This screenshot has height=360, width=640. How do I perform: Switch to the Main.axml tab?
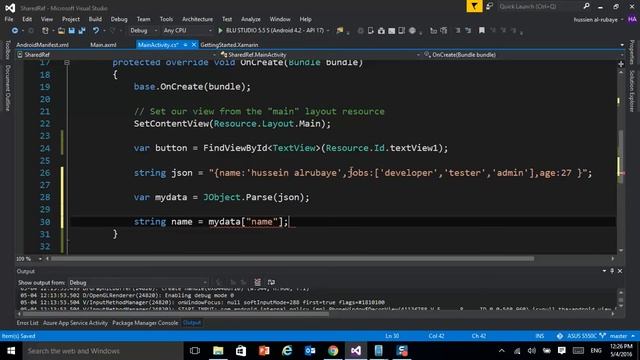tap(103, 45)
